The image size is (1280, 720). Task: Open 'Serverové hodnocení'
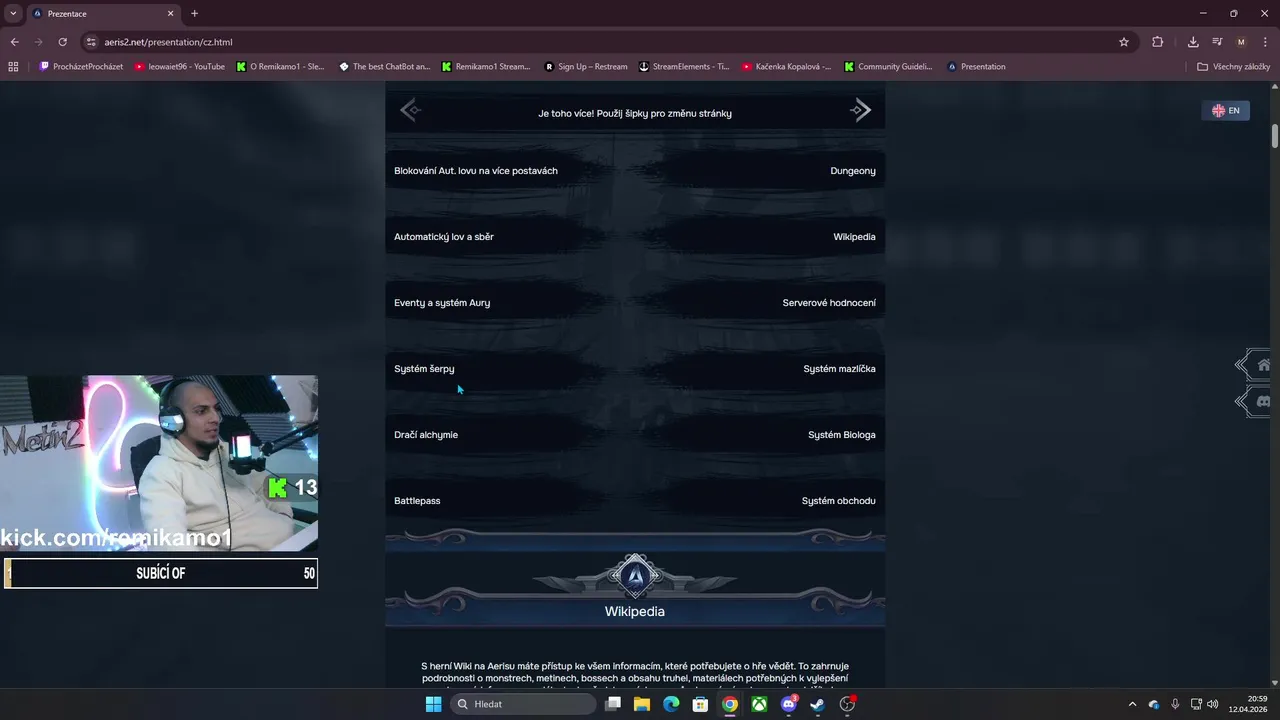(829, 303)
